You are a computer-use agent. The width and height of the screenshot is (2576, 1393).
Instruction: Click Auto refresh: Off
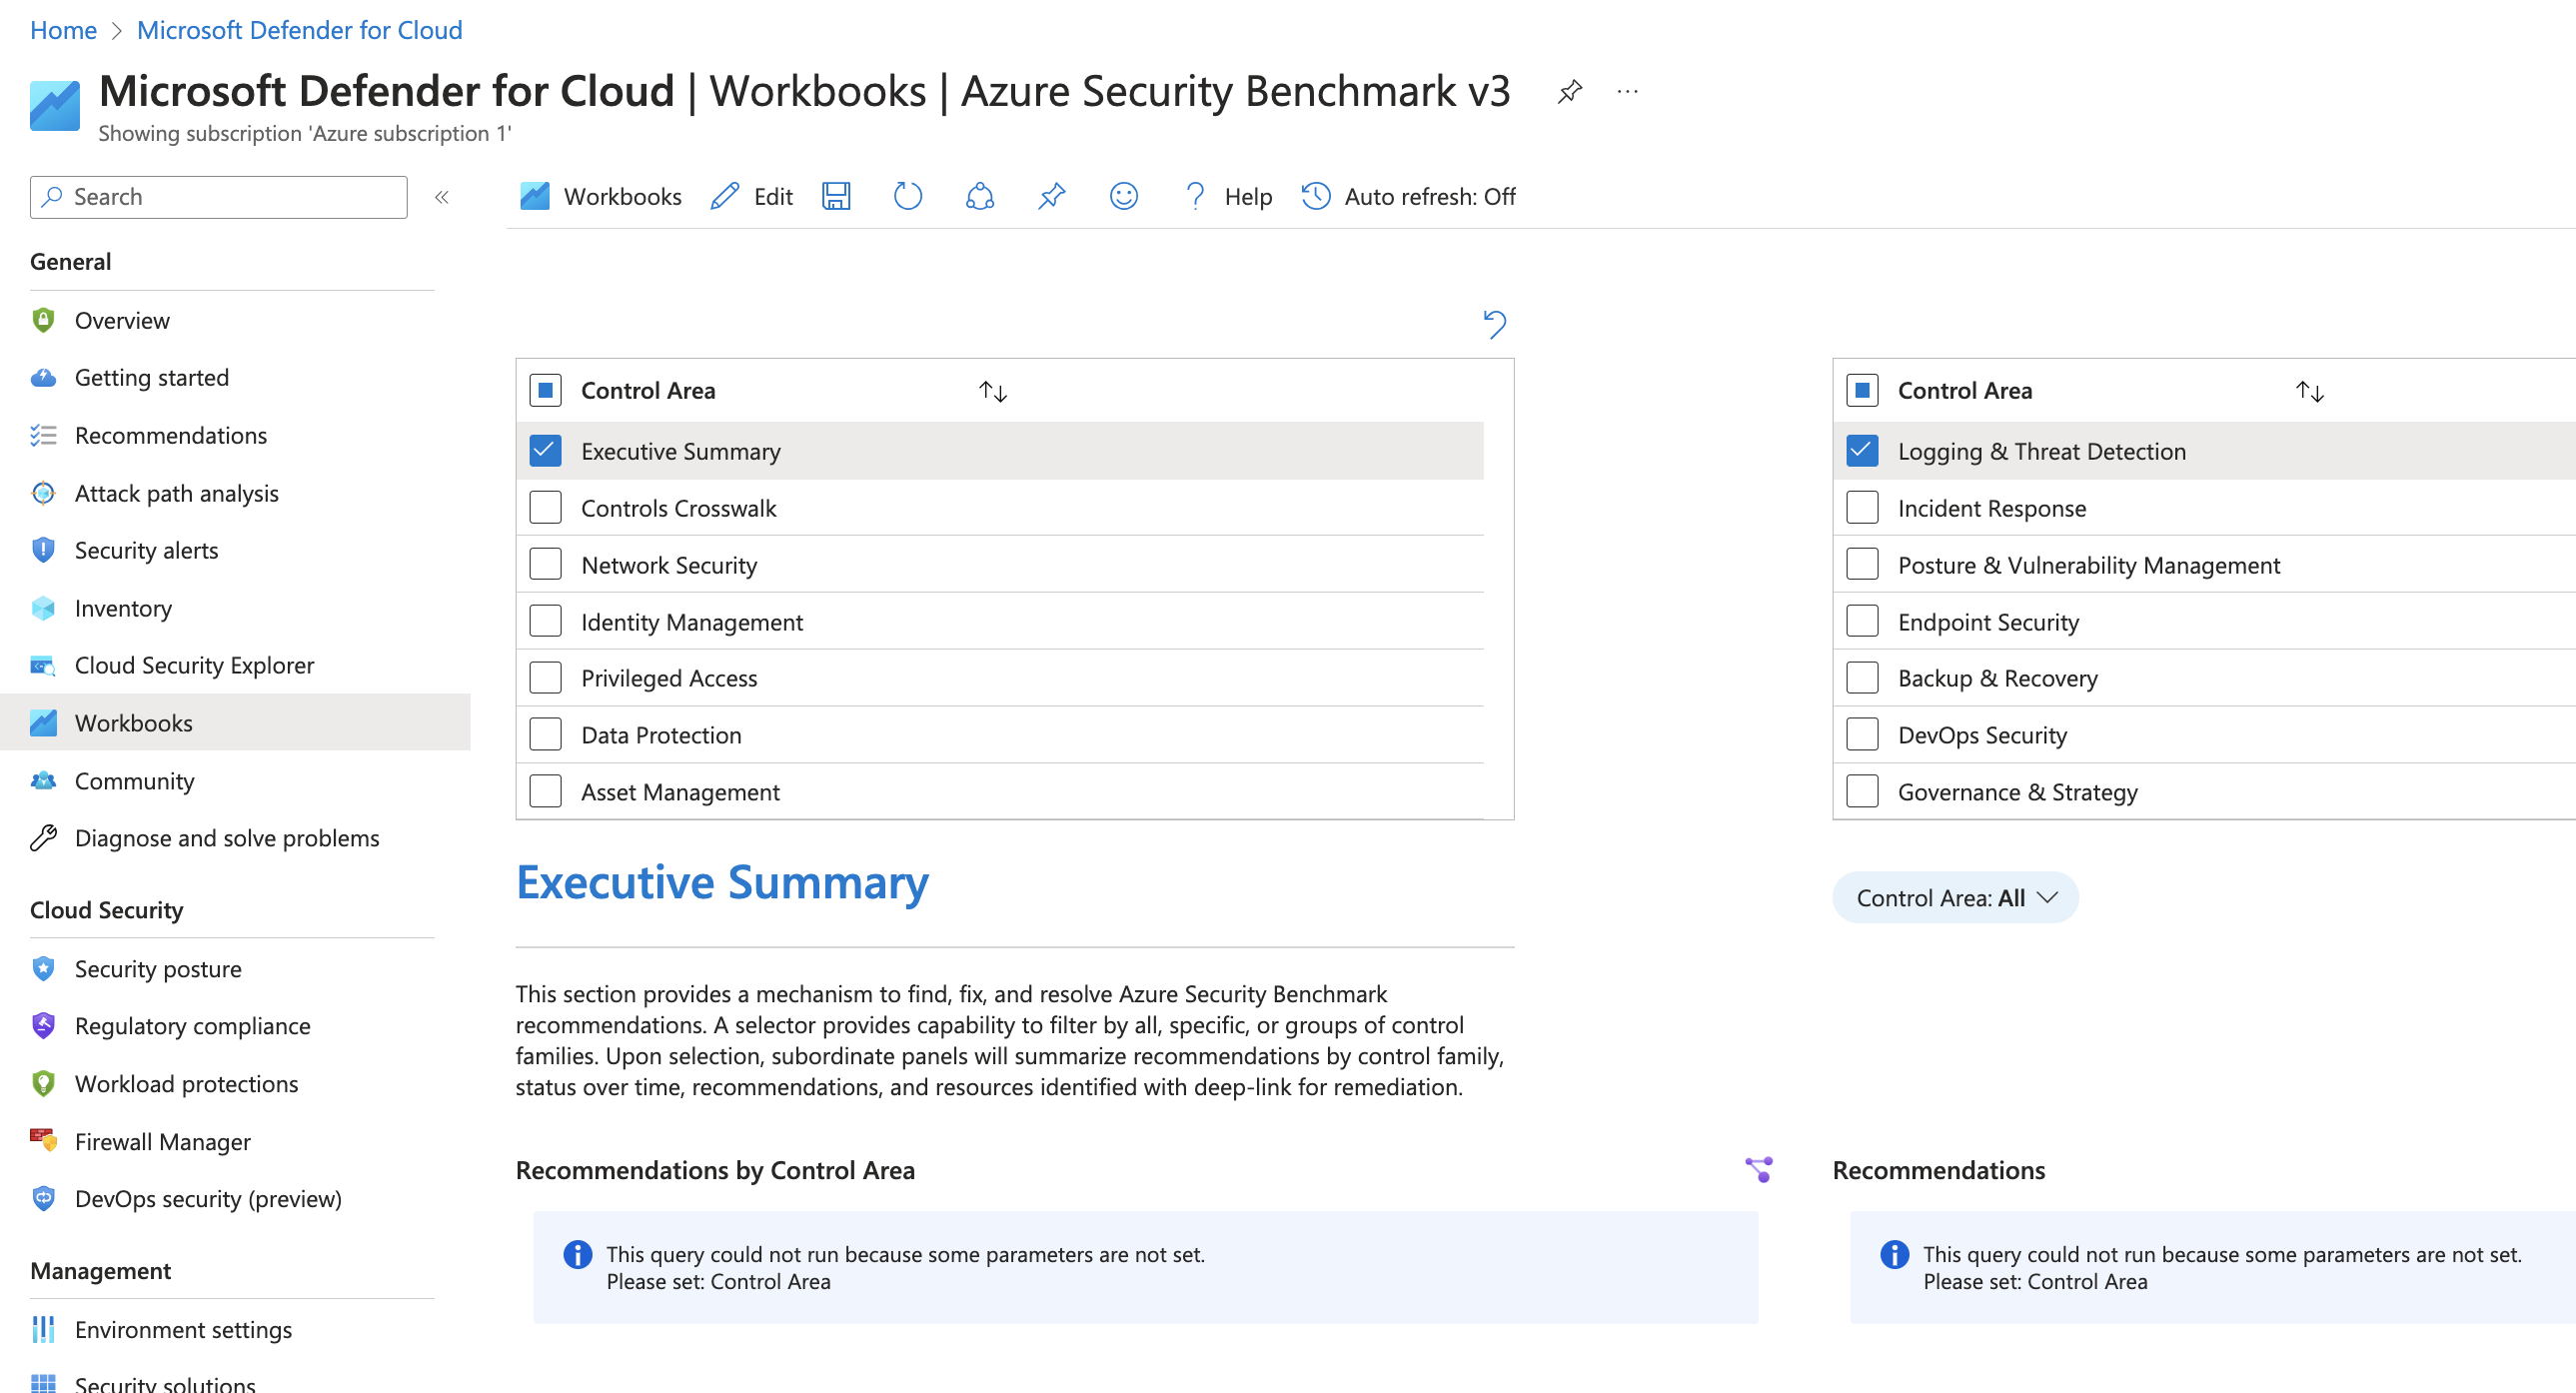[x=1408, y=196]
